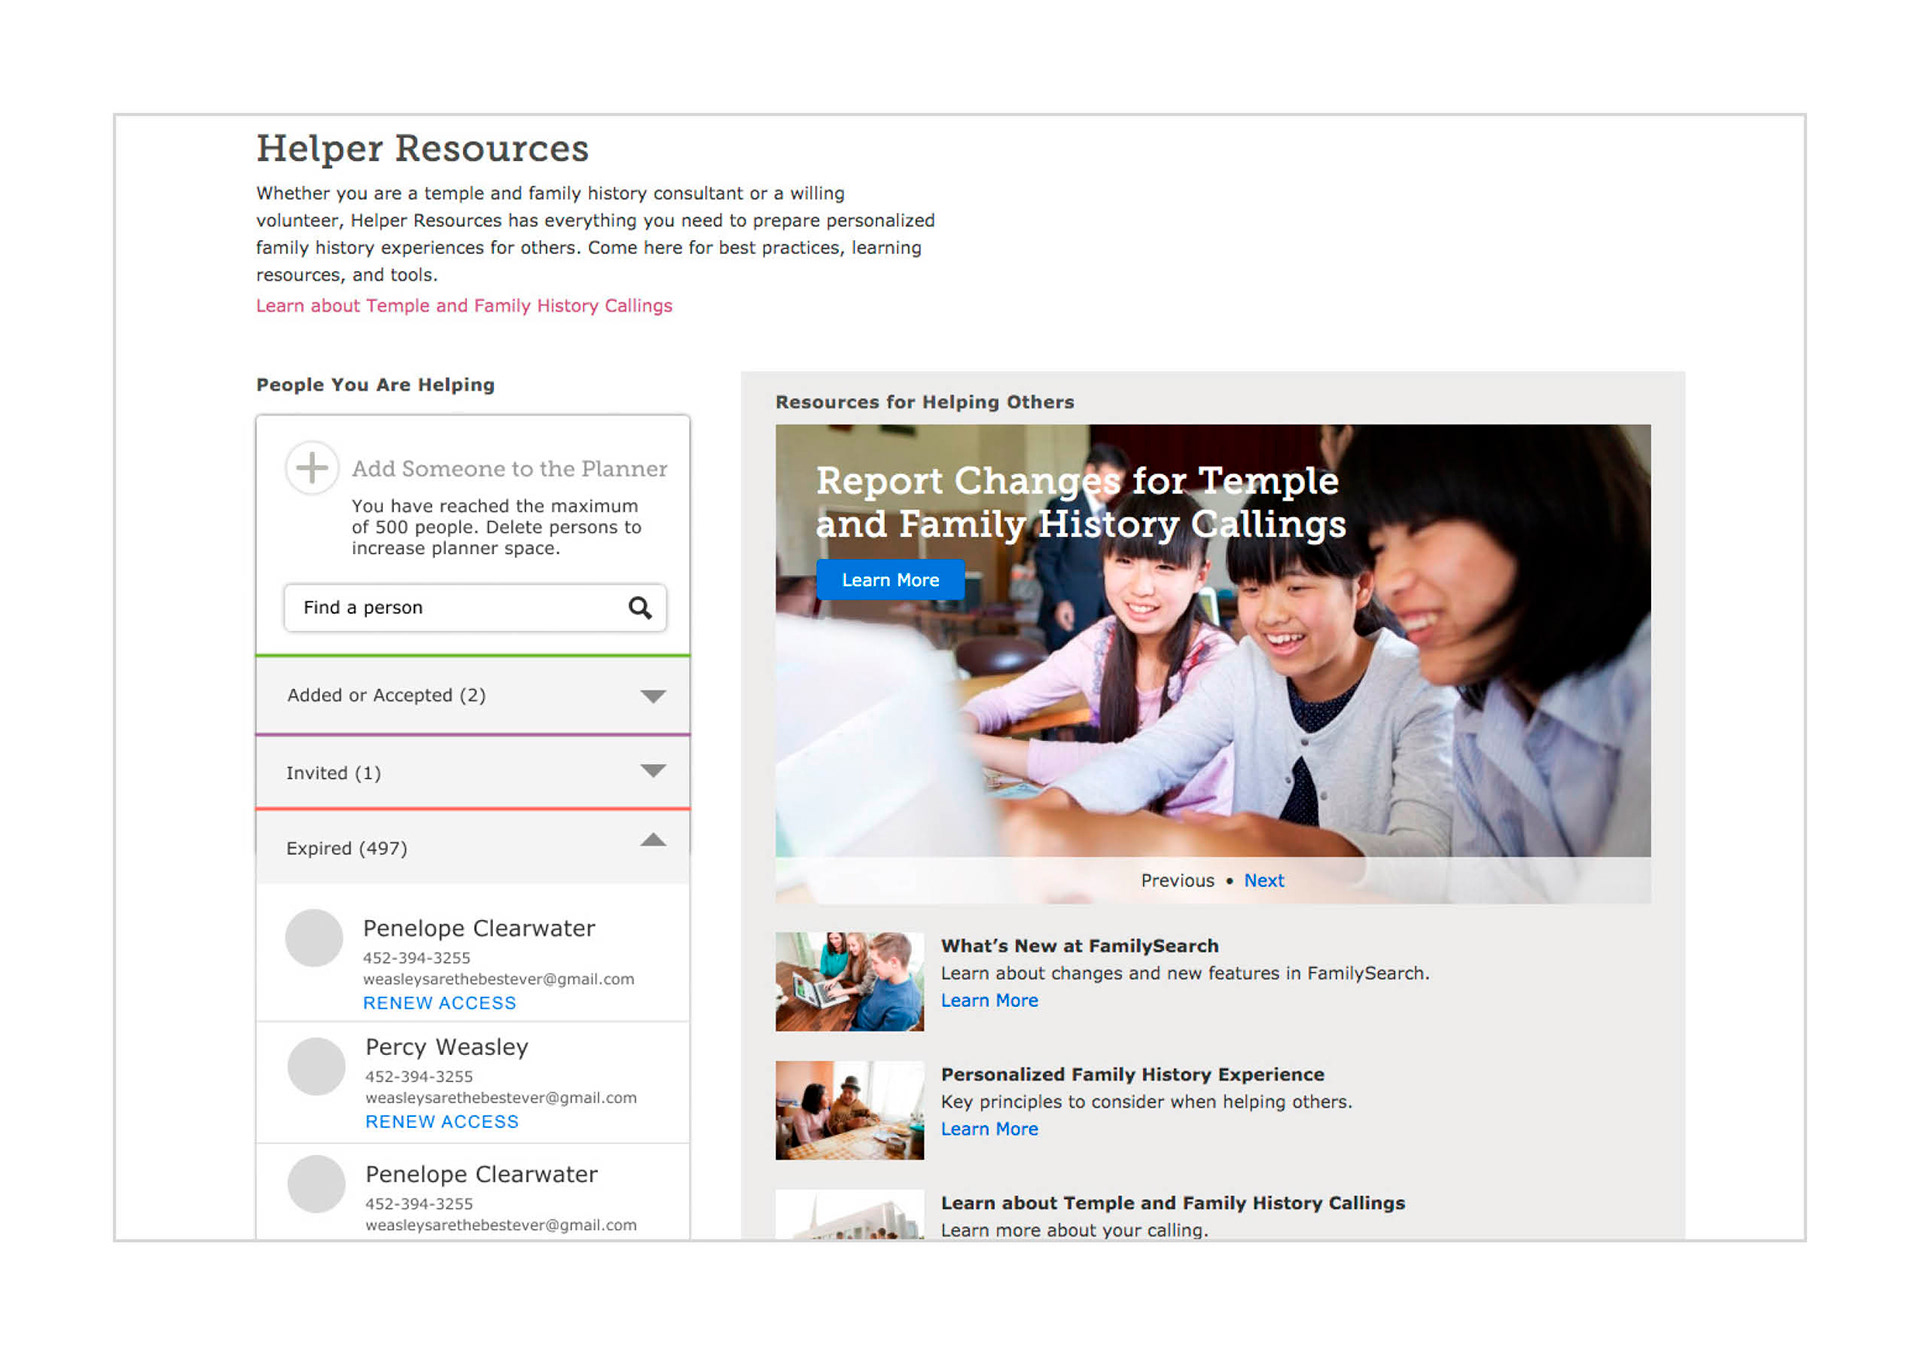Click the Personalized Family History Experience thumbnail

849,1110
